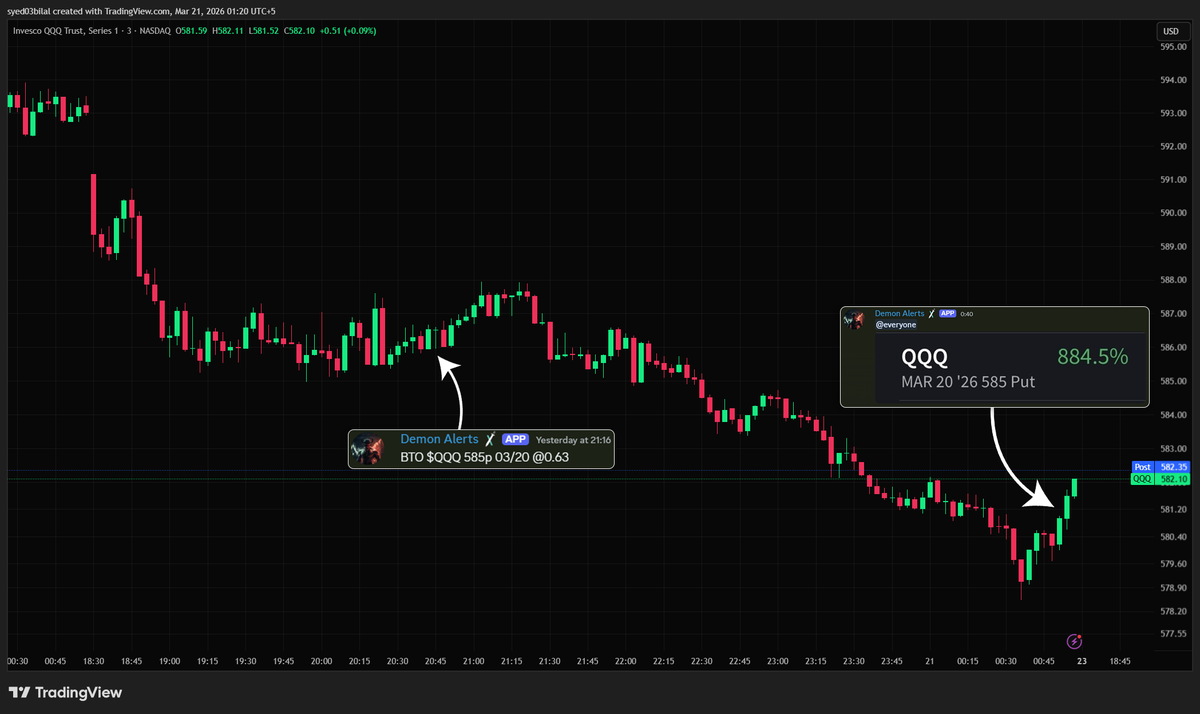Click the 'BTO $QQQ 585p 03/20 @0.63' message text
The image size is (1200, 714).
pos(484,457)
